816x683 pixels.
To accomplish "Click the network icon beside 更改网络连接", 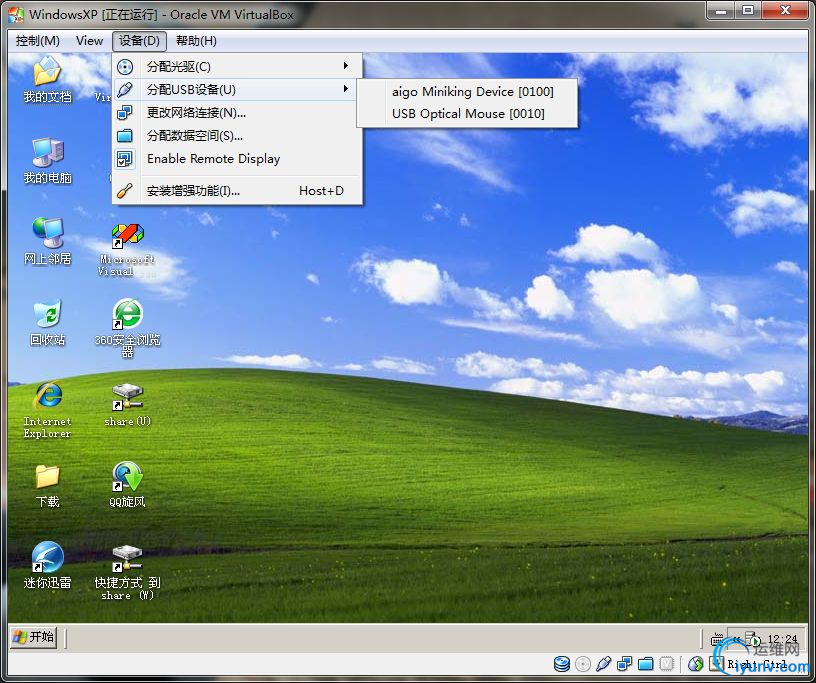I will click(x=125, y=112).
